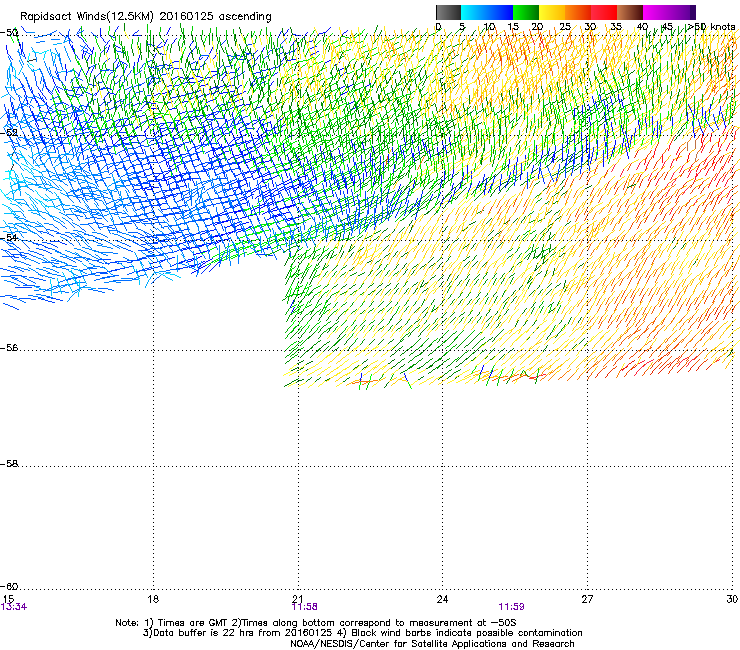This screenshot has width=740, height=650.
Task: Click the '40' label under the color scale
Action: click(642, 27)
